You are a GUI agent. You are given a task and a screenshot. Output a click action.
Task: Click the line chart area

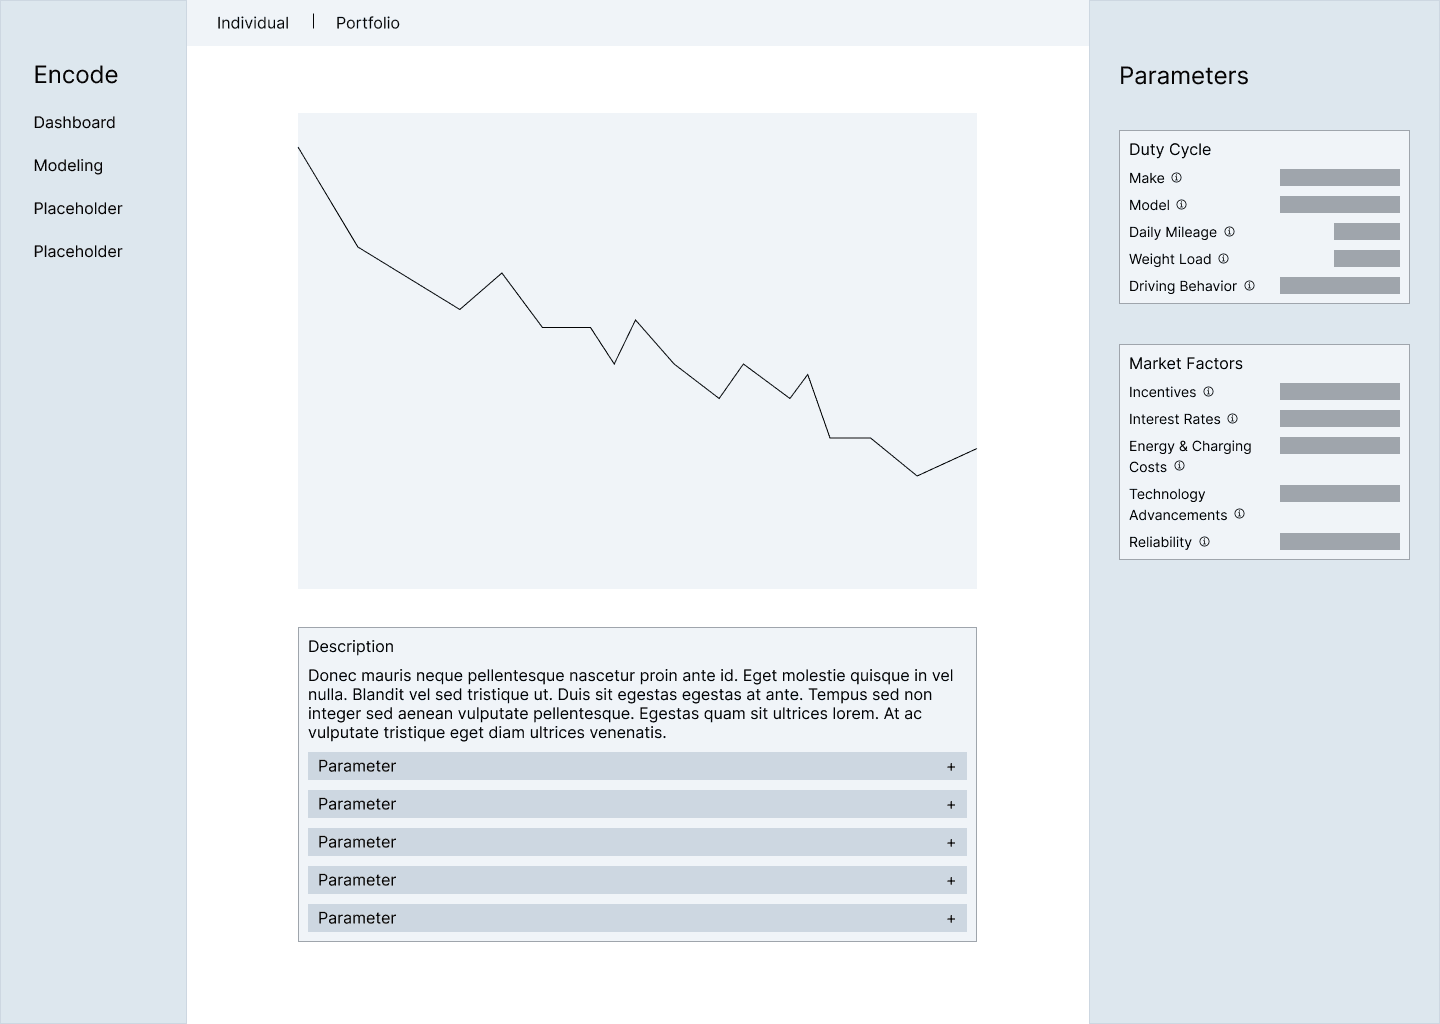coord(637,351)
